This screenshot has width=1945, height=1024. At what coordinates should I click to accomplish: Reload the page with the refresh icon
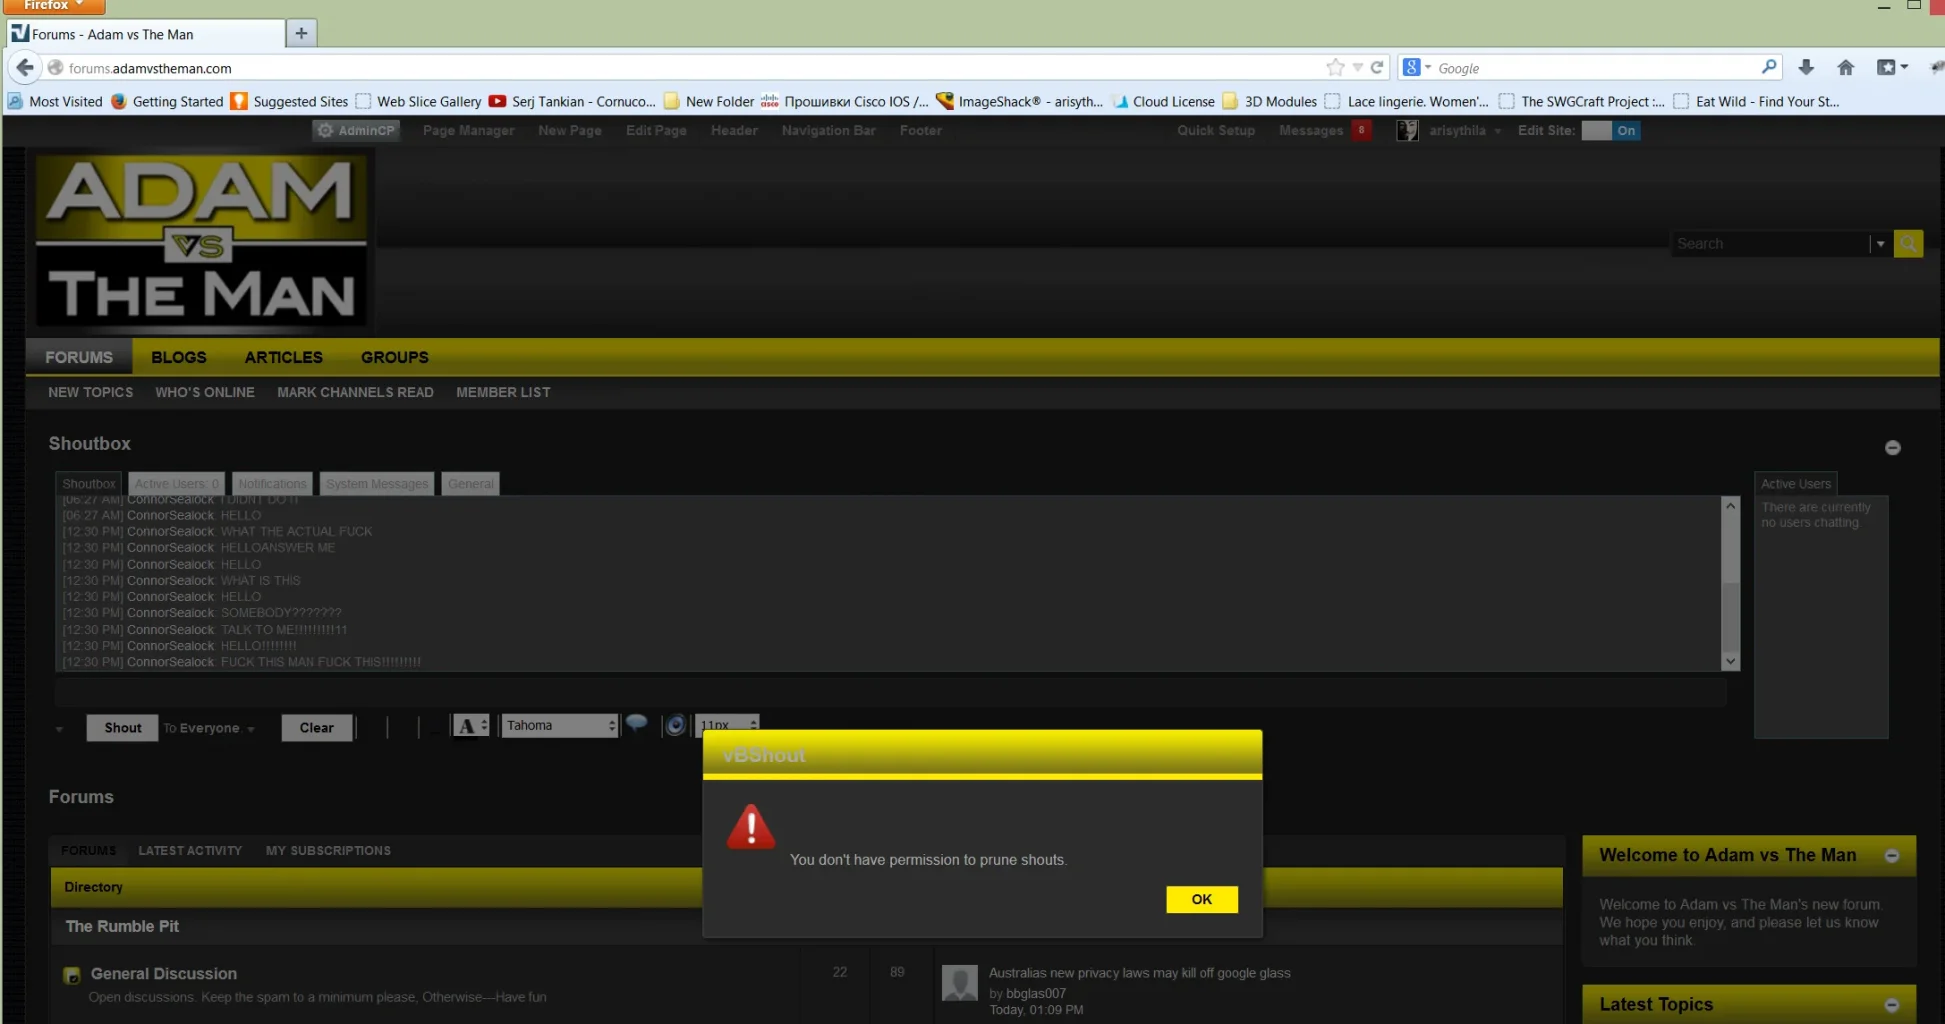pyautogui.click(x=1377, y=68)
